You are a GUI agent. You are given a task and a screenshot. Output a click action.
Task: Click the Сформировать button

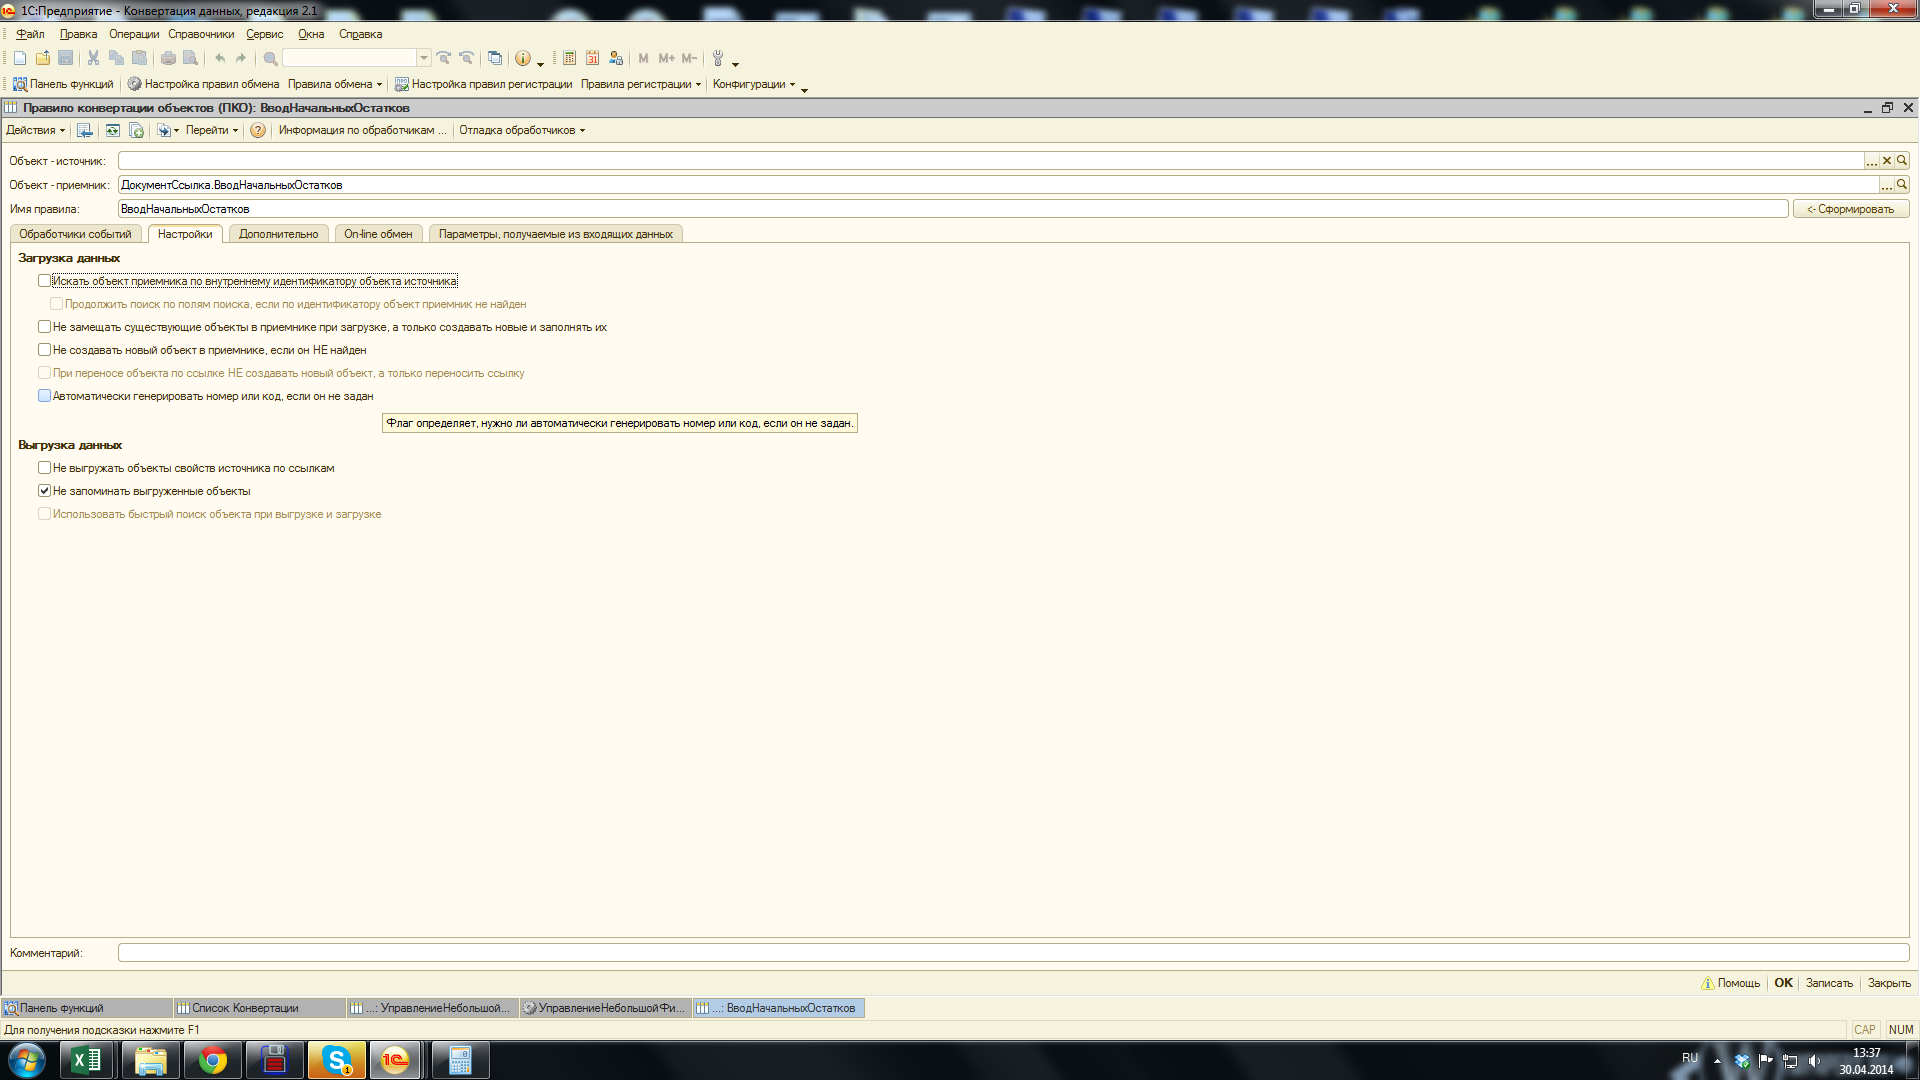pos(1850,209)
